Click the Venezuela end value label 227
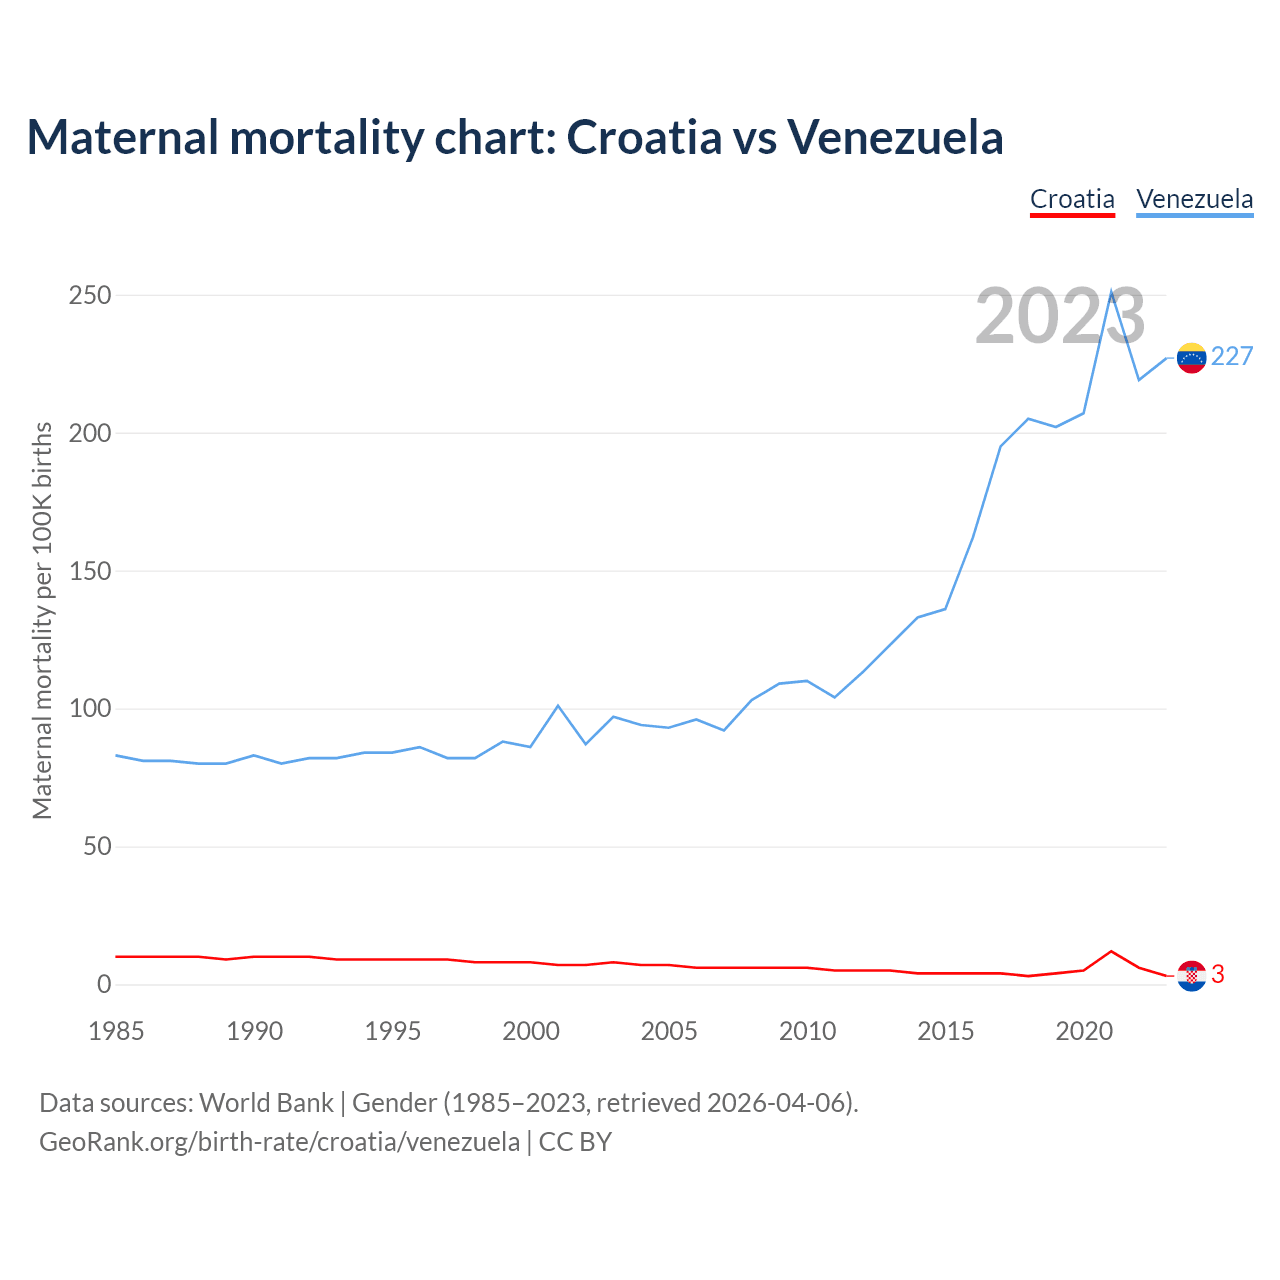Image resolution: width=1280 pixels, height=1280 pixels. click(1232, 356)
